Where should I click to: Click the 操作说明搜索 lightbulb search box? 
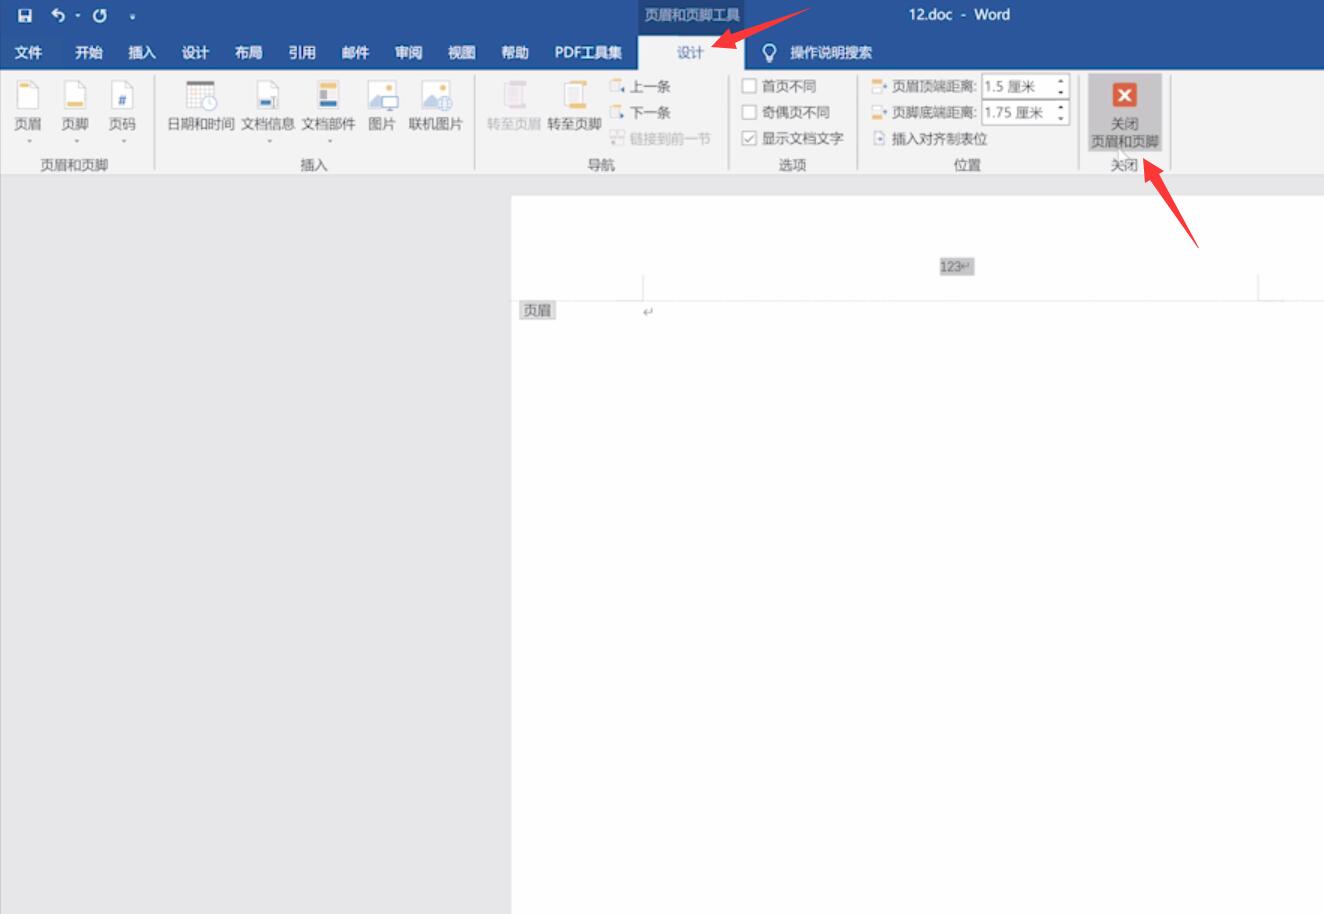click(x=818, y=52)
